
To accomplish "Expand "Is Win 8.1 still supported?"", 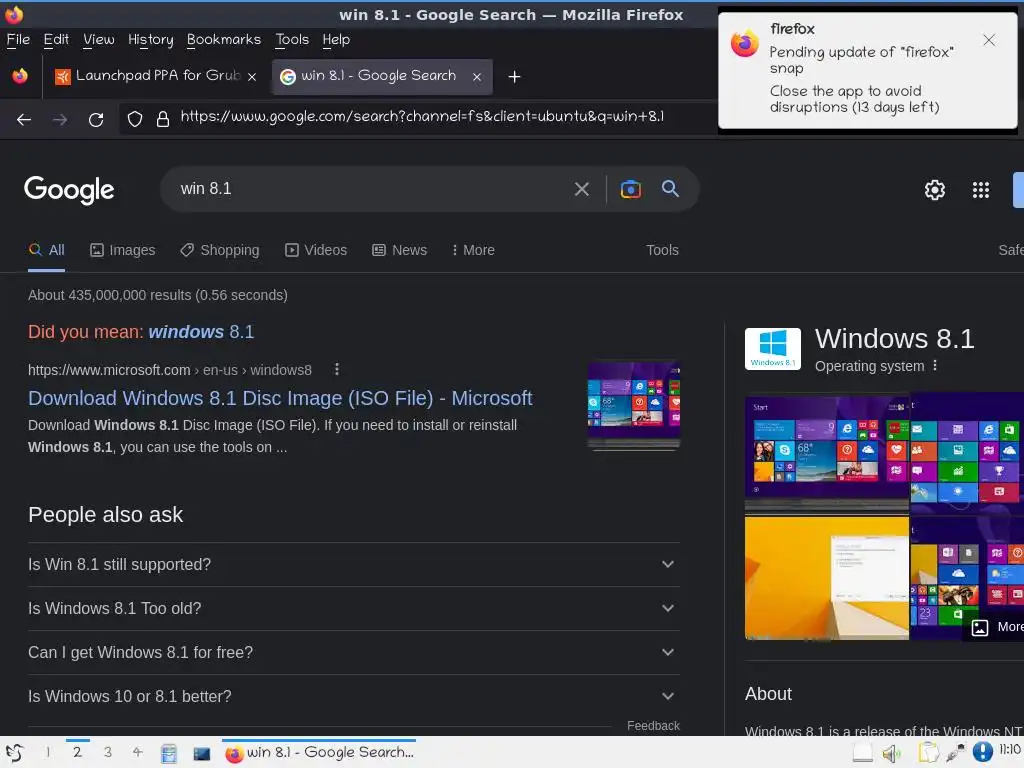I will click(353, 564).
